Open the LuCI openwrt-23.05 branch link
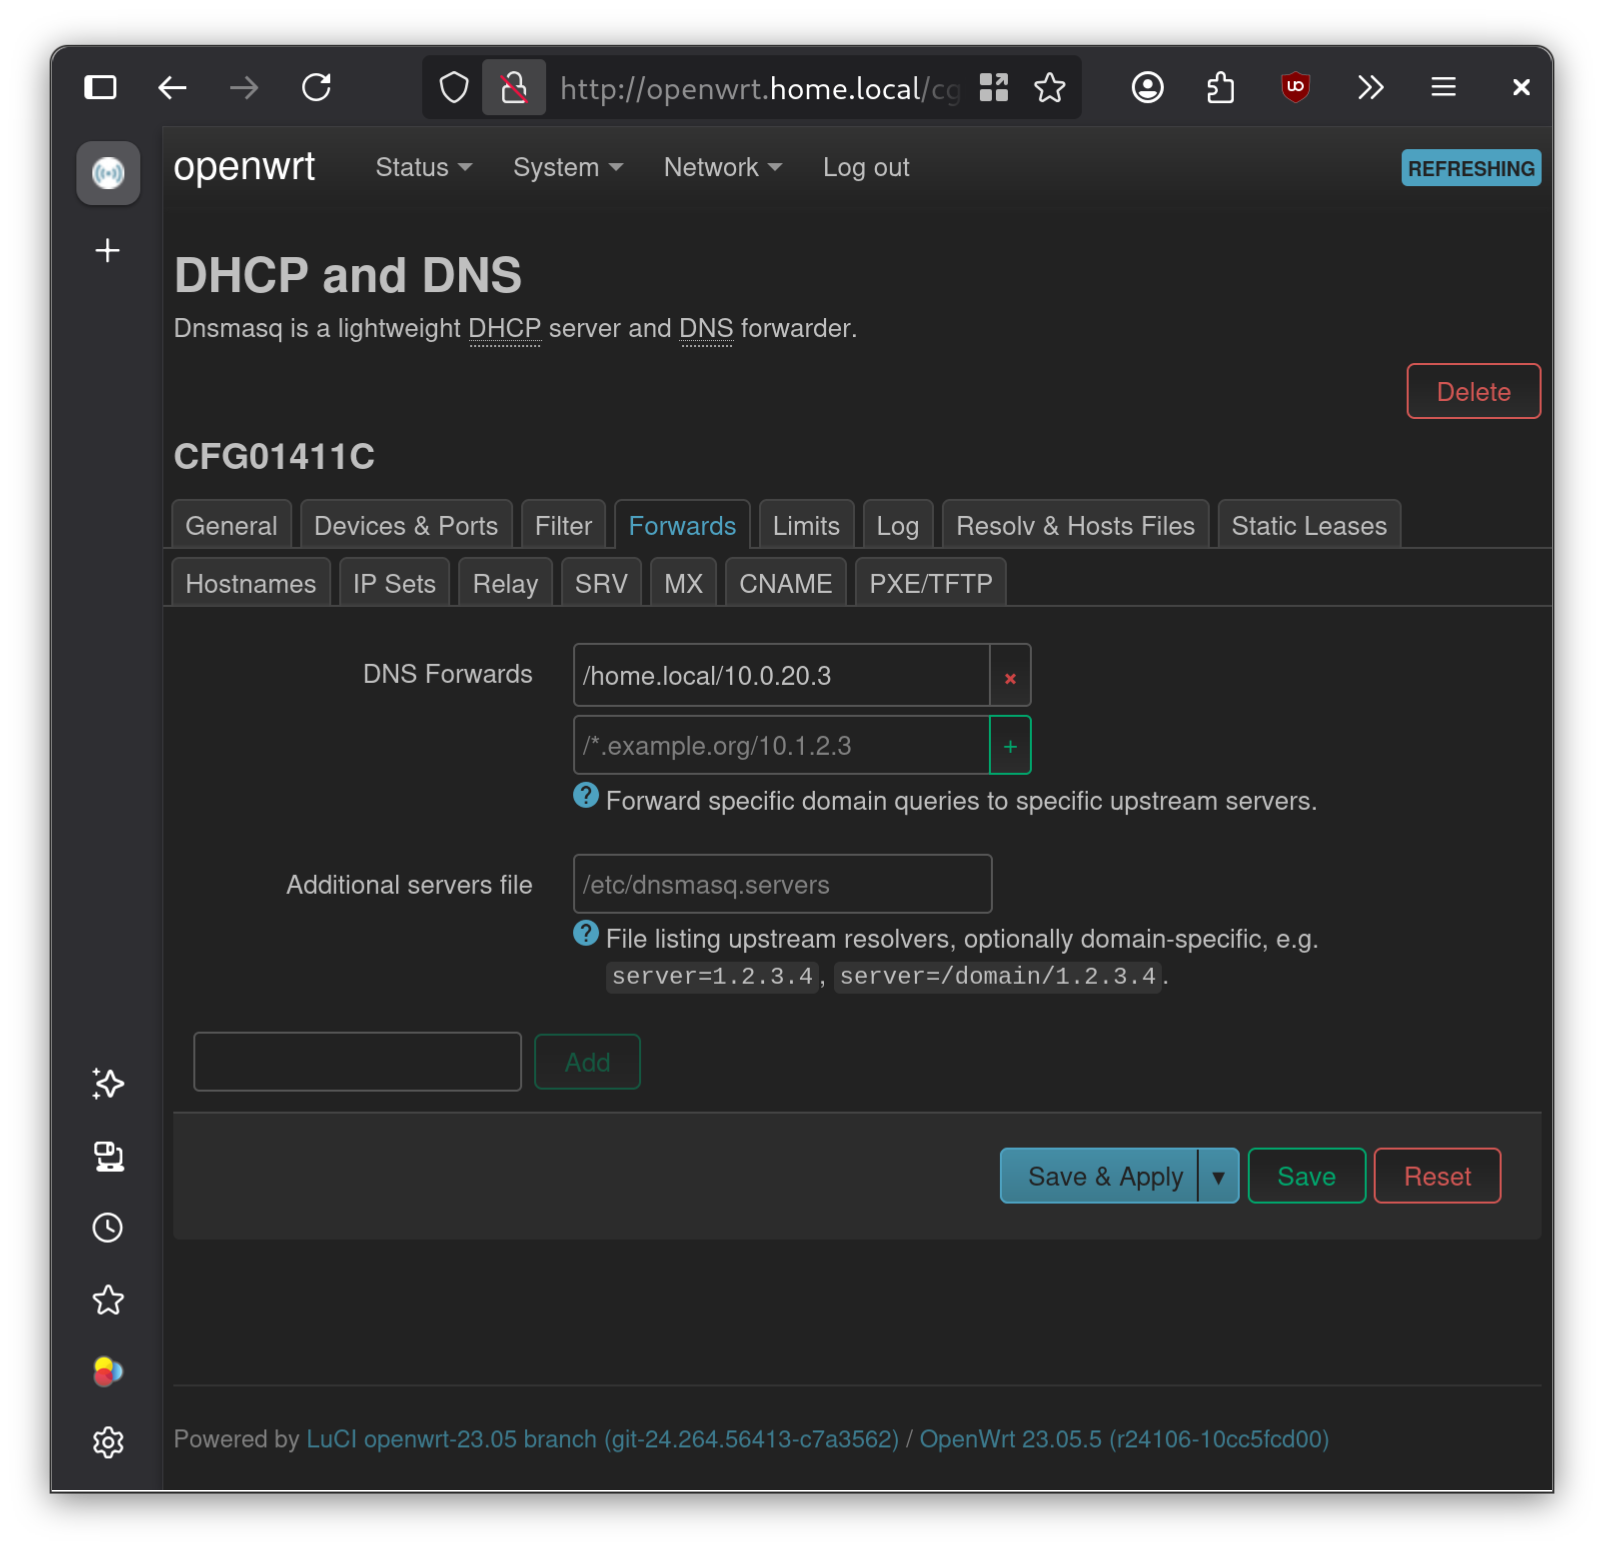1604x1548 pixels. click(x=602, y=1439)
